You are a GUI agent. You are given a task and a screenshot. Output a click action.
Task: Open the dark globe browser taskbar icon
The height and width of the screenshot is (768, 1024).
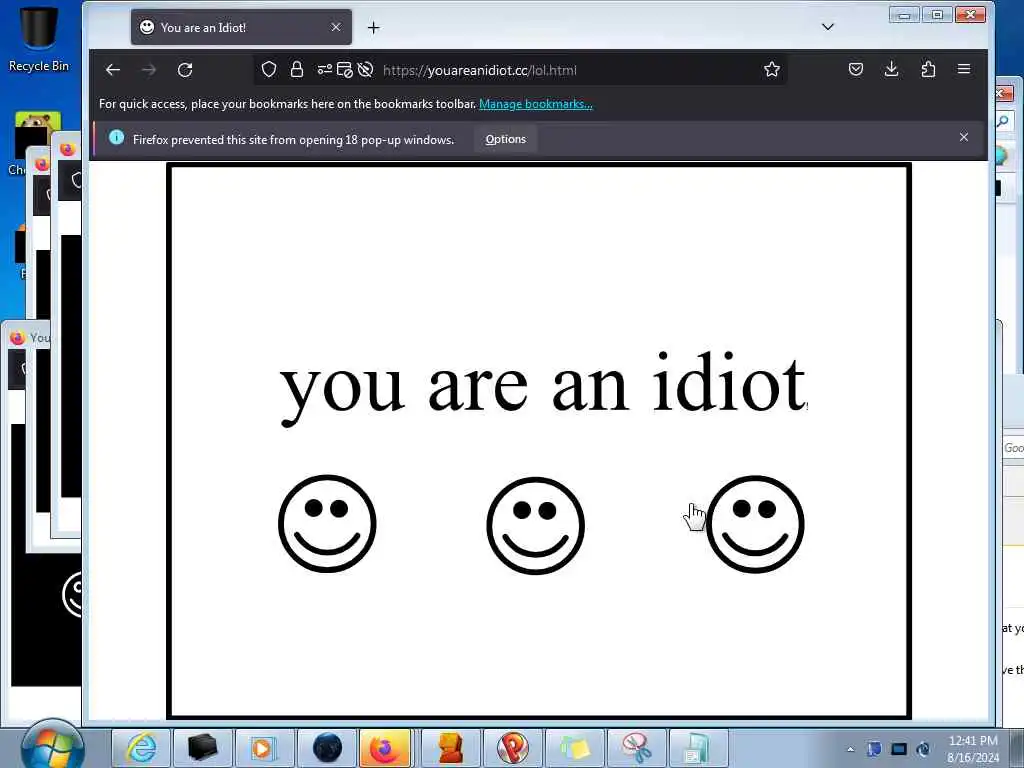coord(327,748)
